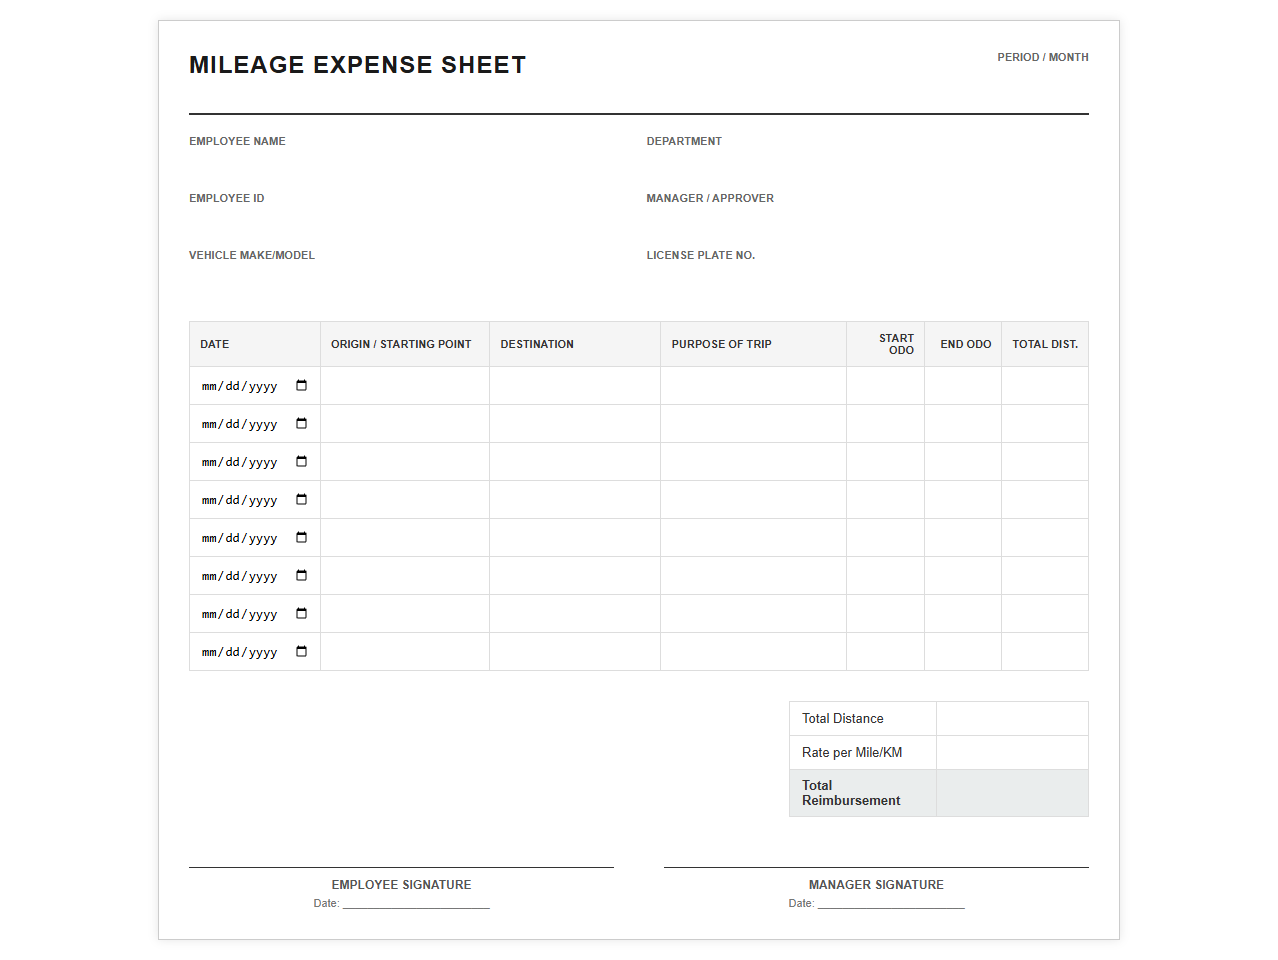The width and height of the screenshot is (1278, 960).
Task: Click the 'Total Distance' label
Action: tap(843, 719)
